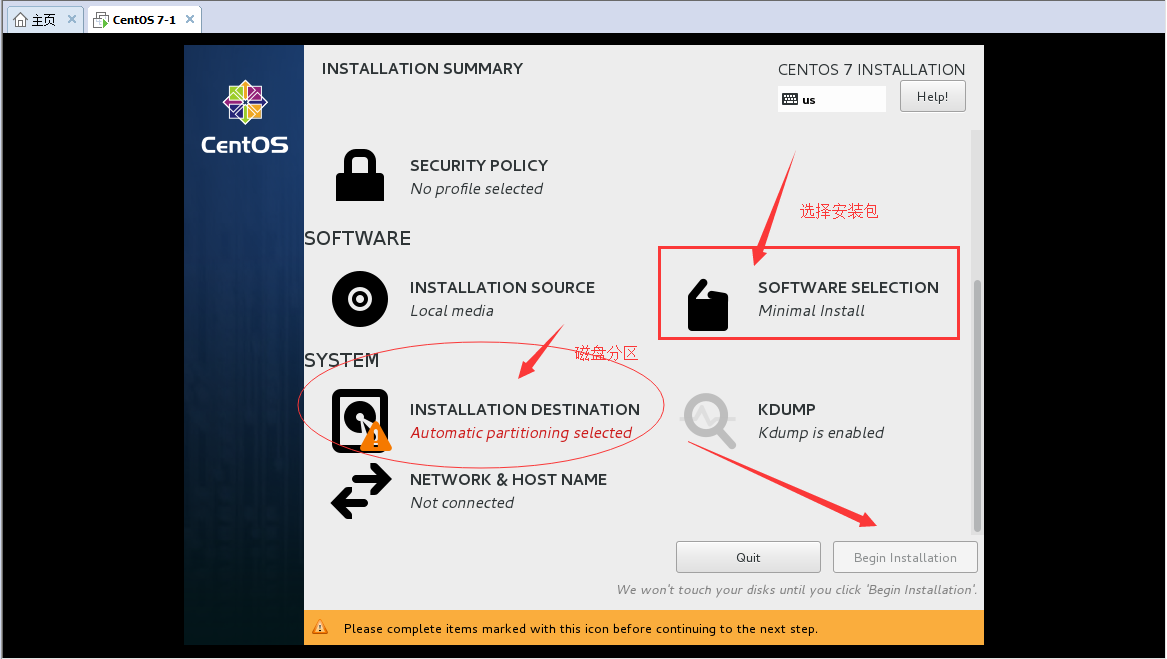The width and height of the screenshot is (1167, 659).
Task: Click the 'Please complete items marked' message
Action: 581,628
